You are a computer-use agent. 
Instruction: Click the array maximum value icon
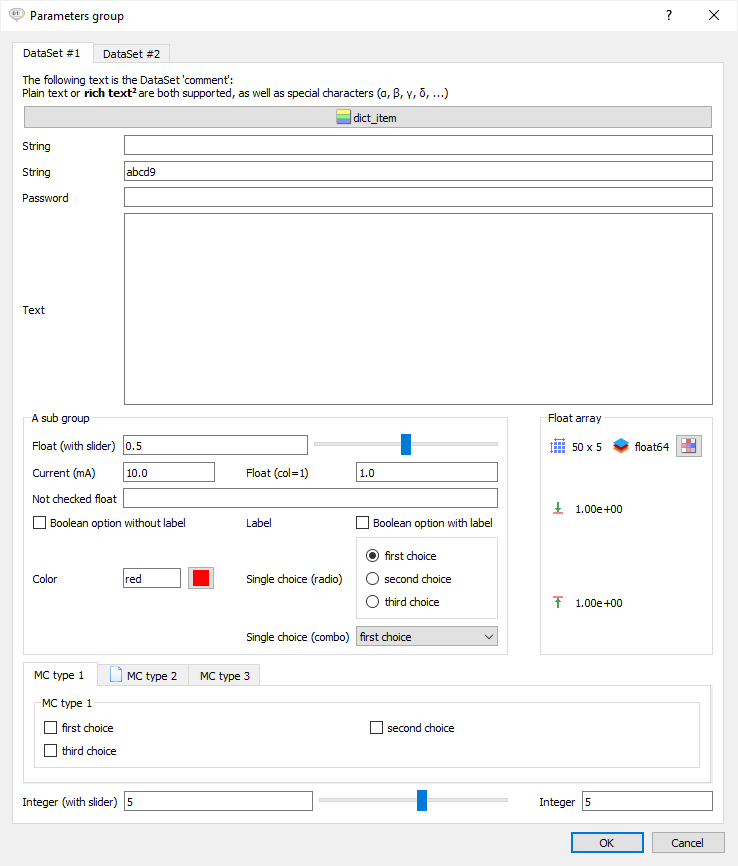pyautogui.click(x=558, y=603)
